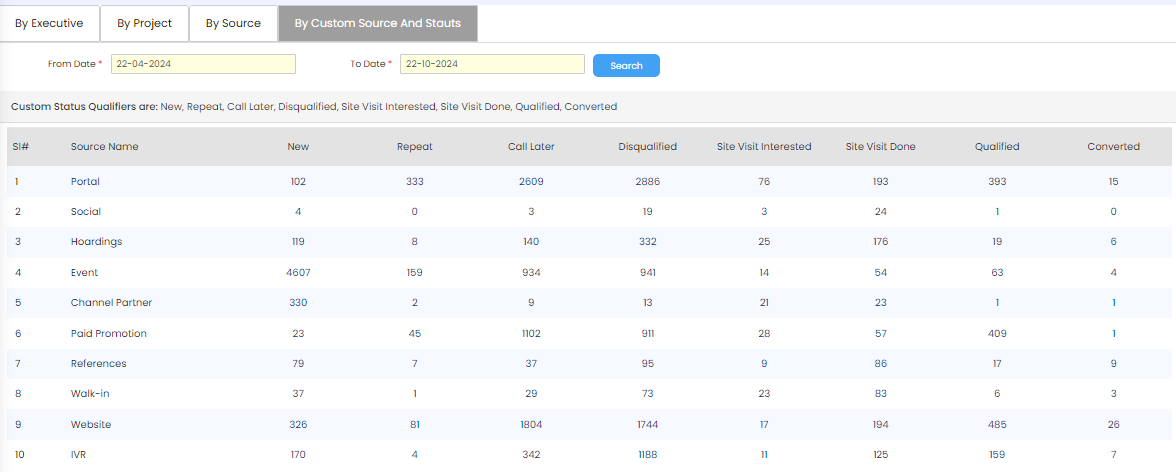This screenshot has height=472, width=1176.
Task: Click the From Date input field
Action: click(203, 65)
